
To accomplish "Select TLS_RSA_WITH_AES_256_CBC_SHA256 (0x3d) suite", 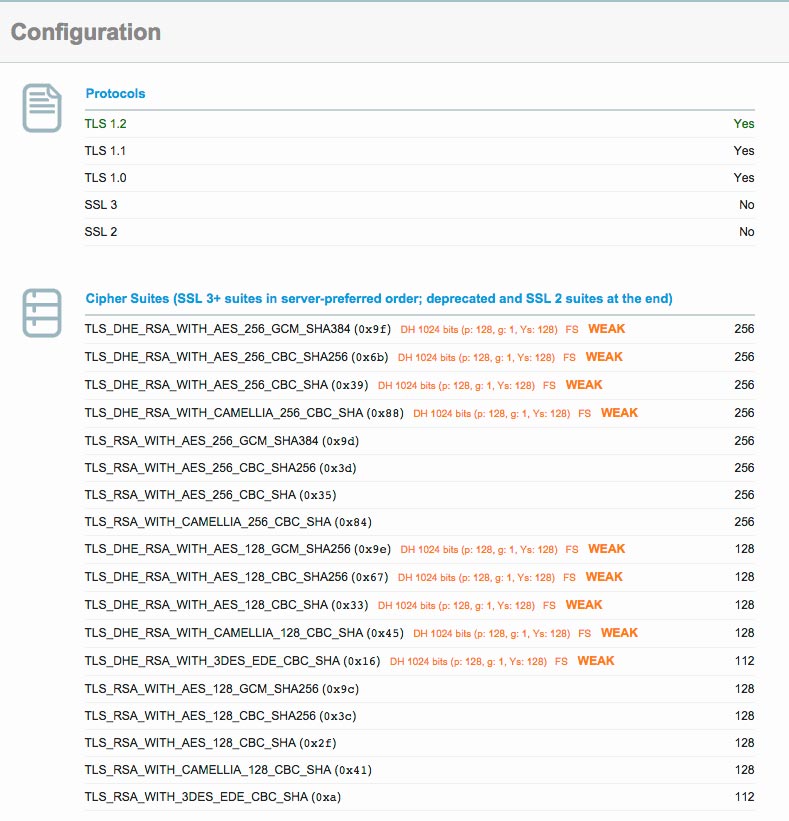I will pos(419,468).
